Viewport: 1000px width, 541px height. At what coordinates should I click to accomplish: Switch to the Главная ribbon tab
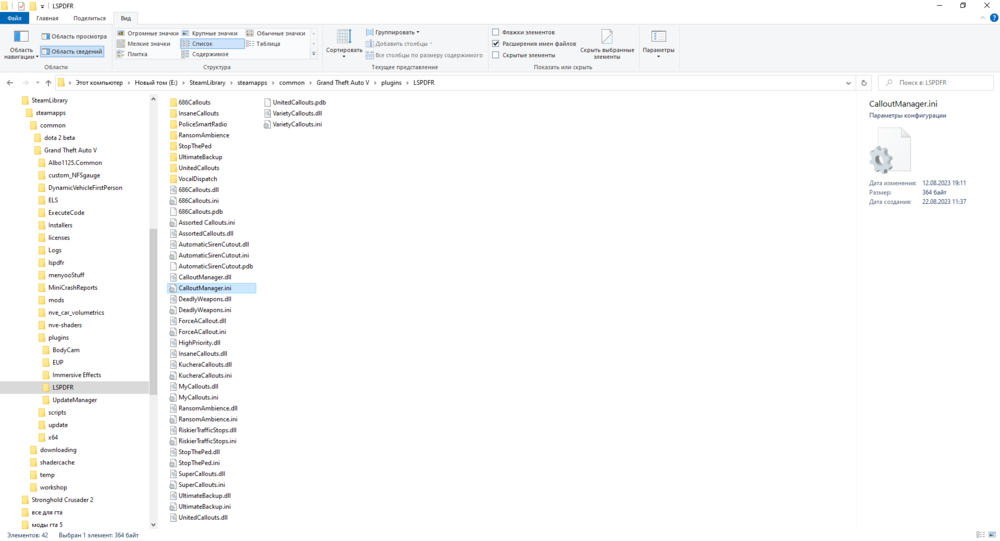tap(47, 19)
